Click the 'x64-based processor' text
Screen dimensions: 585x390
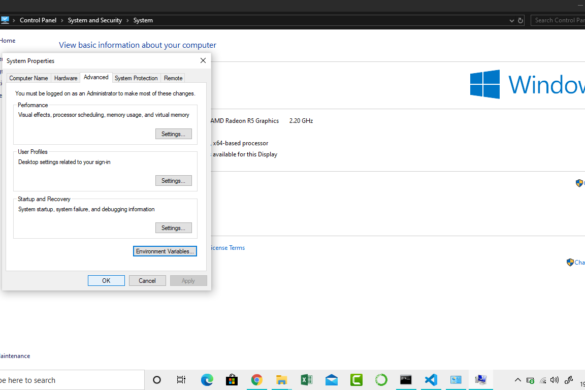pyautogui.click(x=241, y=143)
